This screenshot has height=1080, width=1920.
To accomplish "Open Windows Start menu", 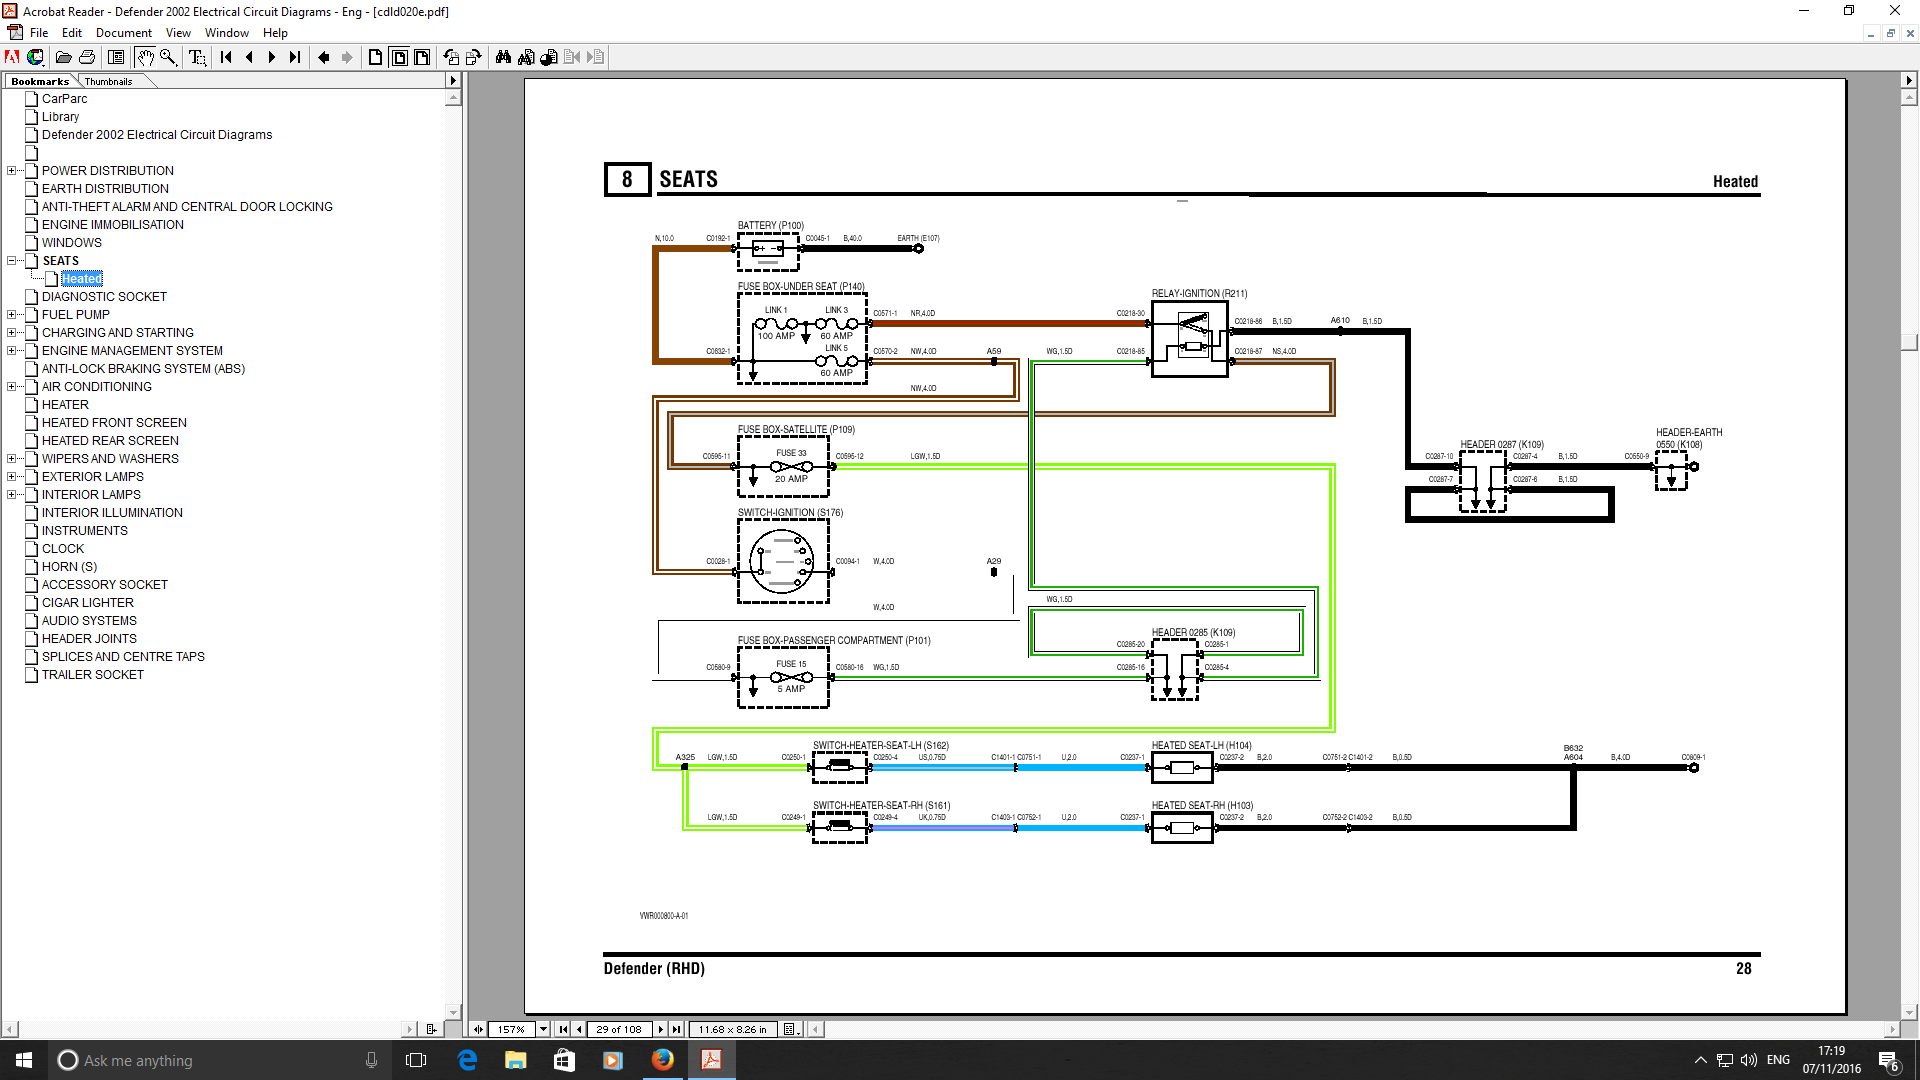I will point(24,1060).
